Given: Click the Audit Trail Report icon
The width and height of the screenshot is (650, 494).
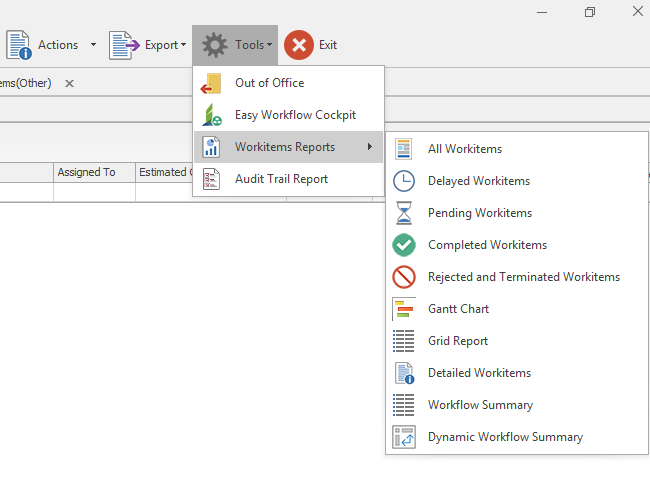Looking at the screenshot, I should (212, 179).
